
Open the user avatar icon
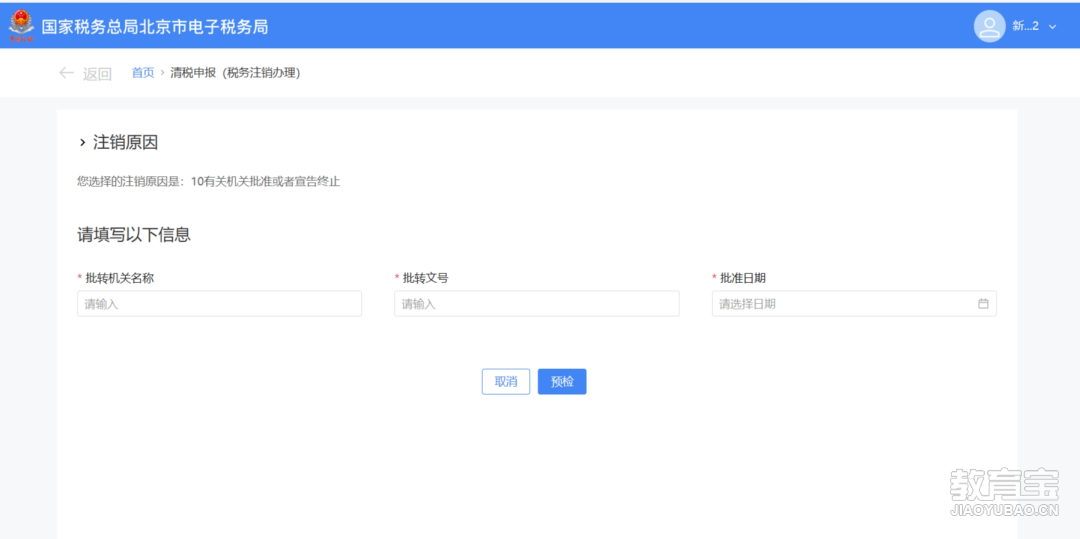coord(990,27)
